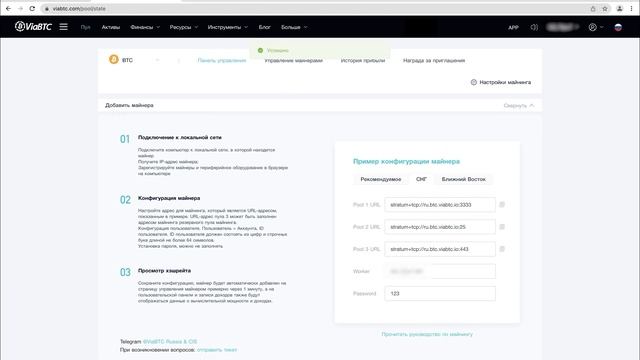Click the green success check icon
The width and height of the screenshot is (640, 360).
click(x=260, y=50)
